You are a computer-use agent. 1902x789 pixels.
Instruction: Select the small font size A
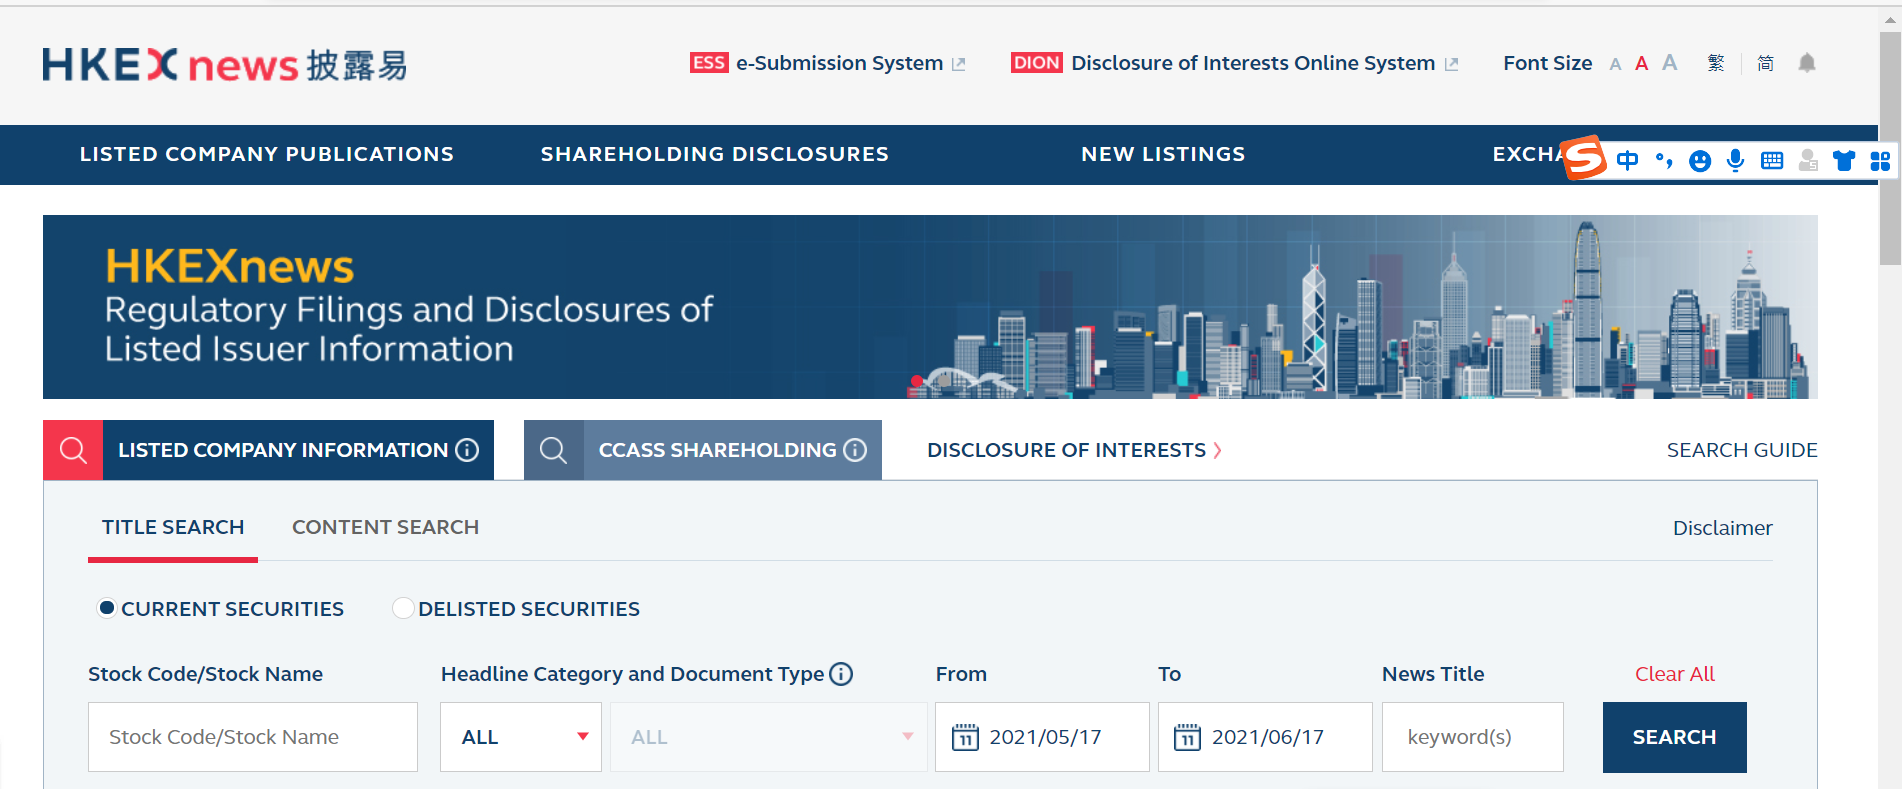[x=1615, y=65]
